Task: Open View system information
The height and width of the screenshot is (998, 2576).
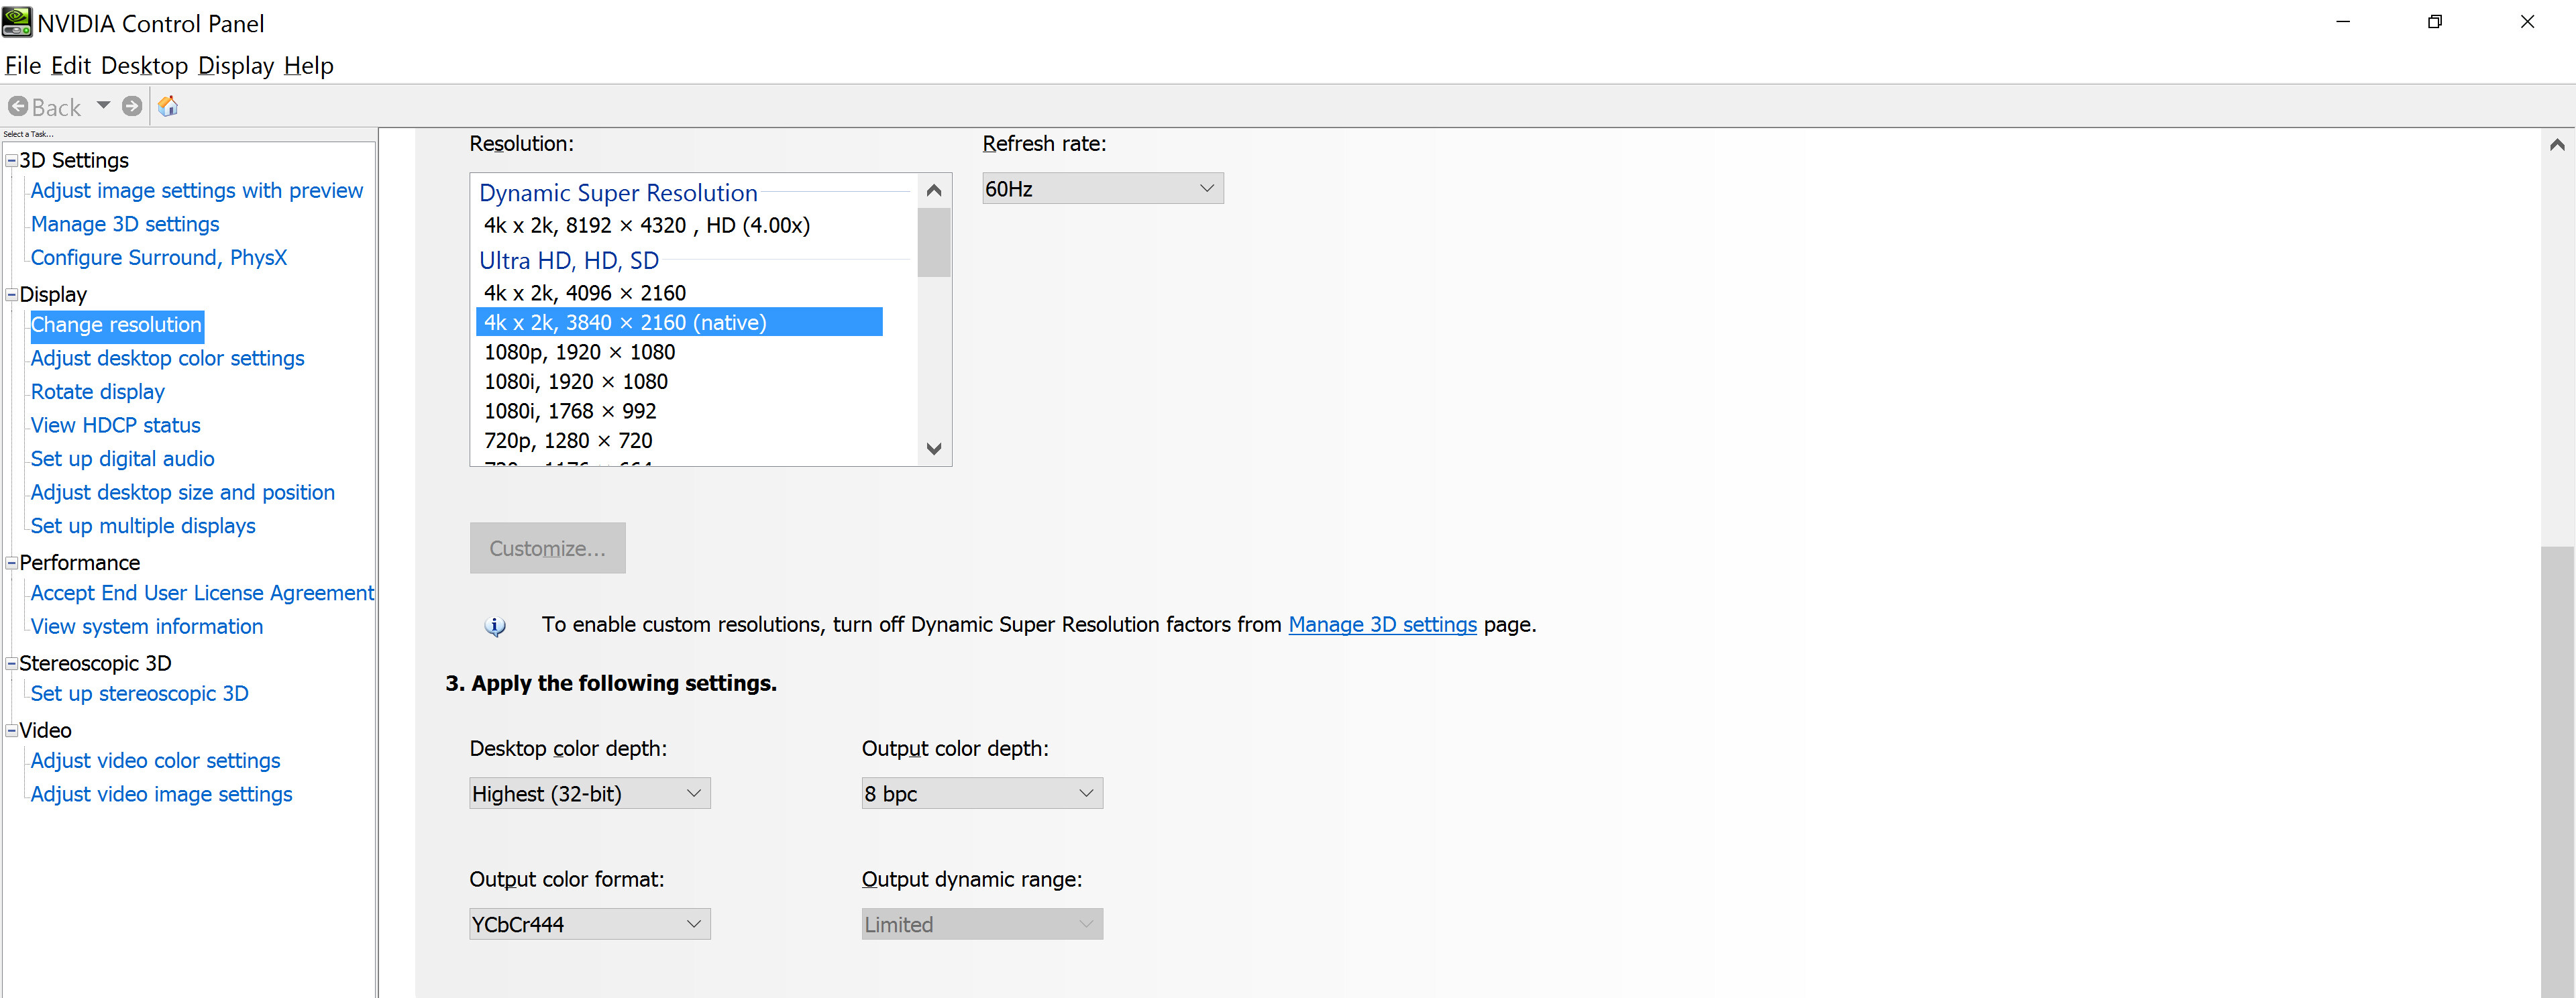Action: click(147, 626)
